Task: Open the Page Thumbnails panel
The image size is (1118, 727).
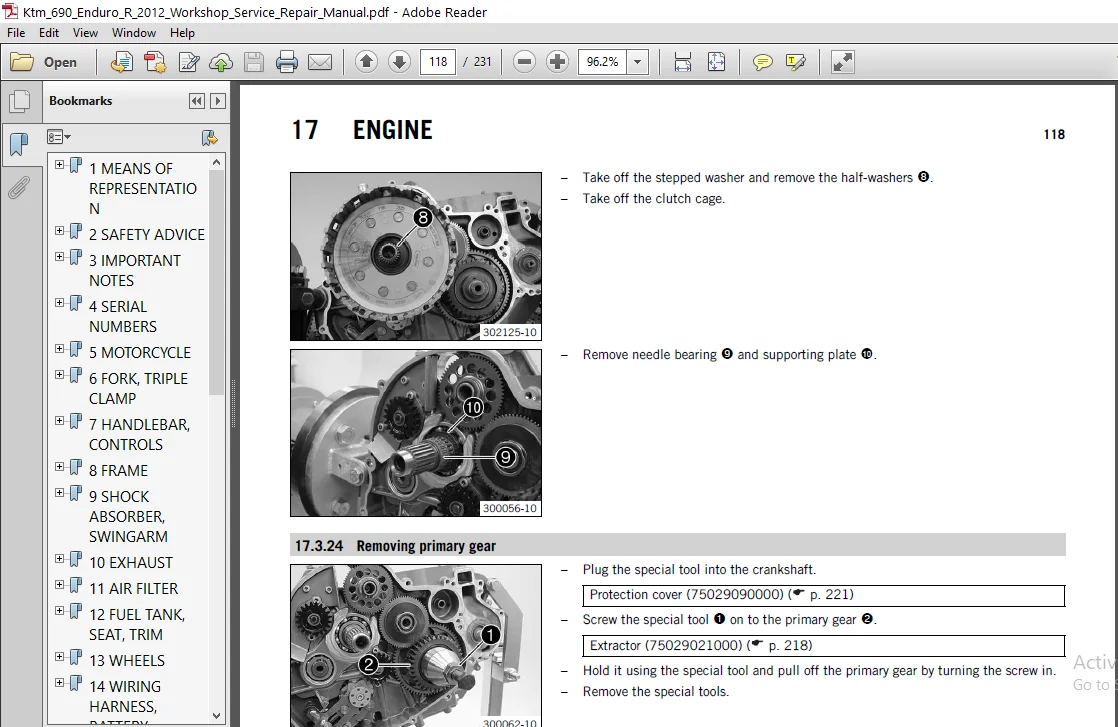Action: [x=19, y=101]
